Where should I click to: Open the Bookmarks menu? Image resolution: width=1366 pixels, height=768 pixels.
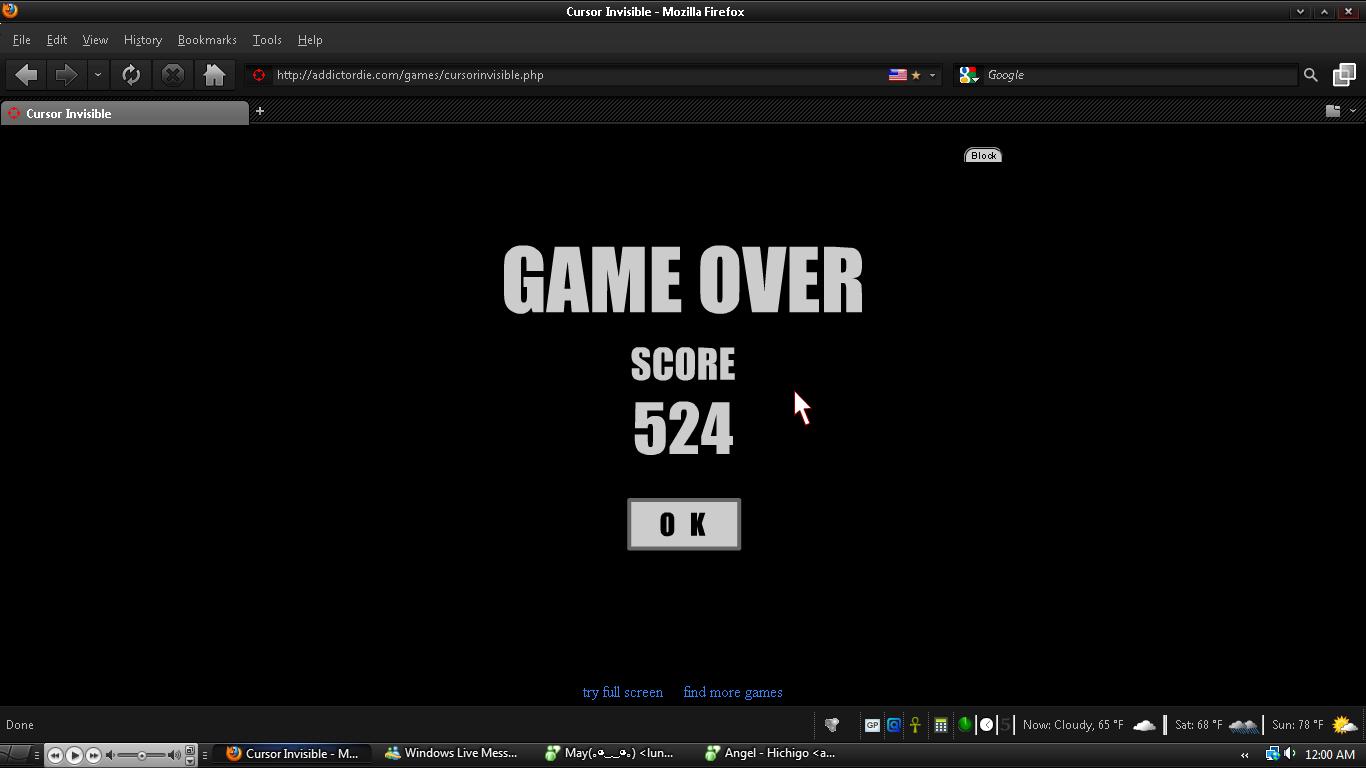207,40
